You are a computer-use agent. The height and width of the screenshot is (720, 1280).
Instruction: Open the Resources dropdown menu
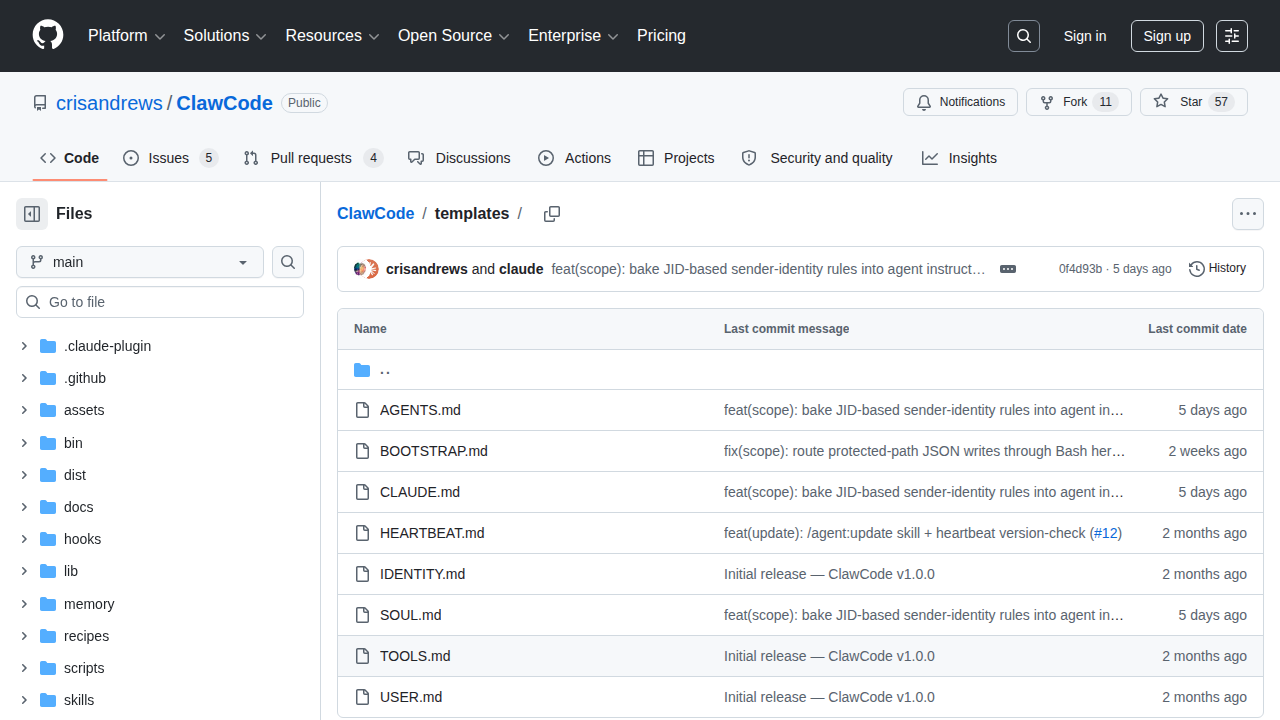click(332, 36)
